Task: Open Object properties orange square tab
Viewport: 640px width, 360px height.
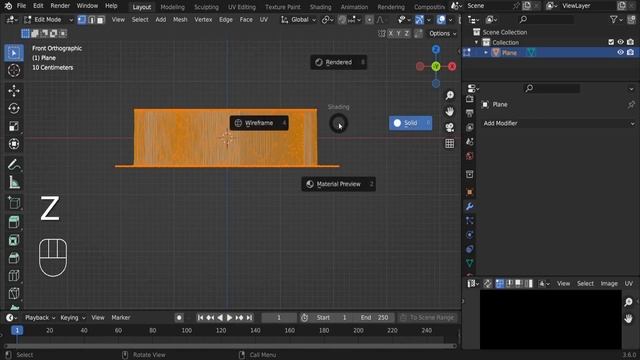Action: tap(469, 192)
